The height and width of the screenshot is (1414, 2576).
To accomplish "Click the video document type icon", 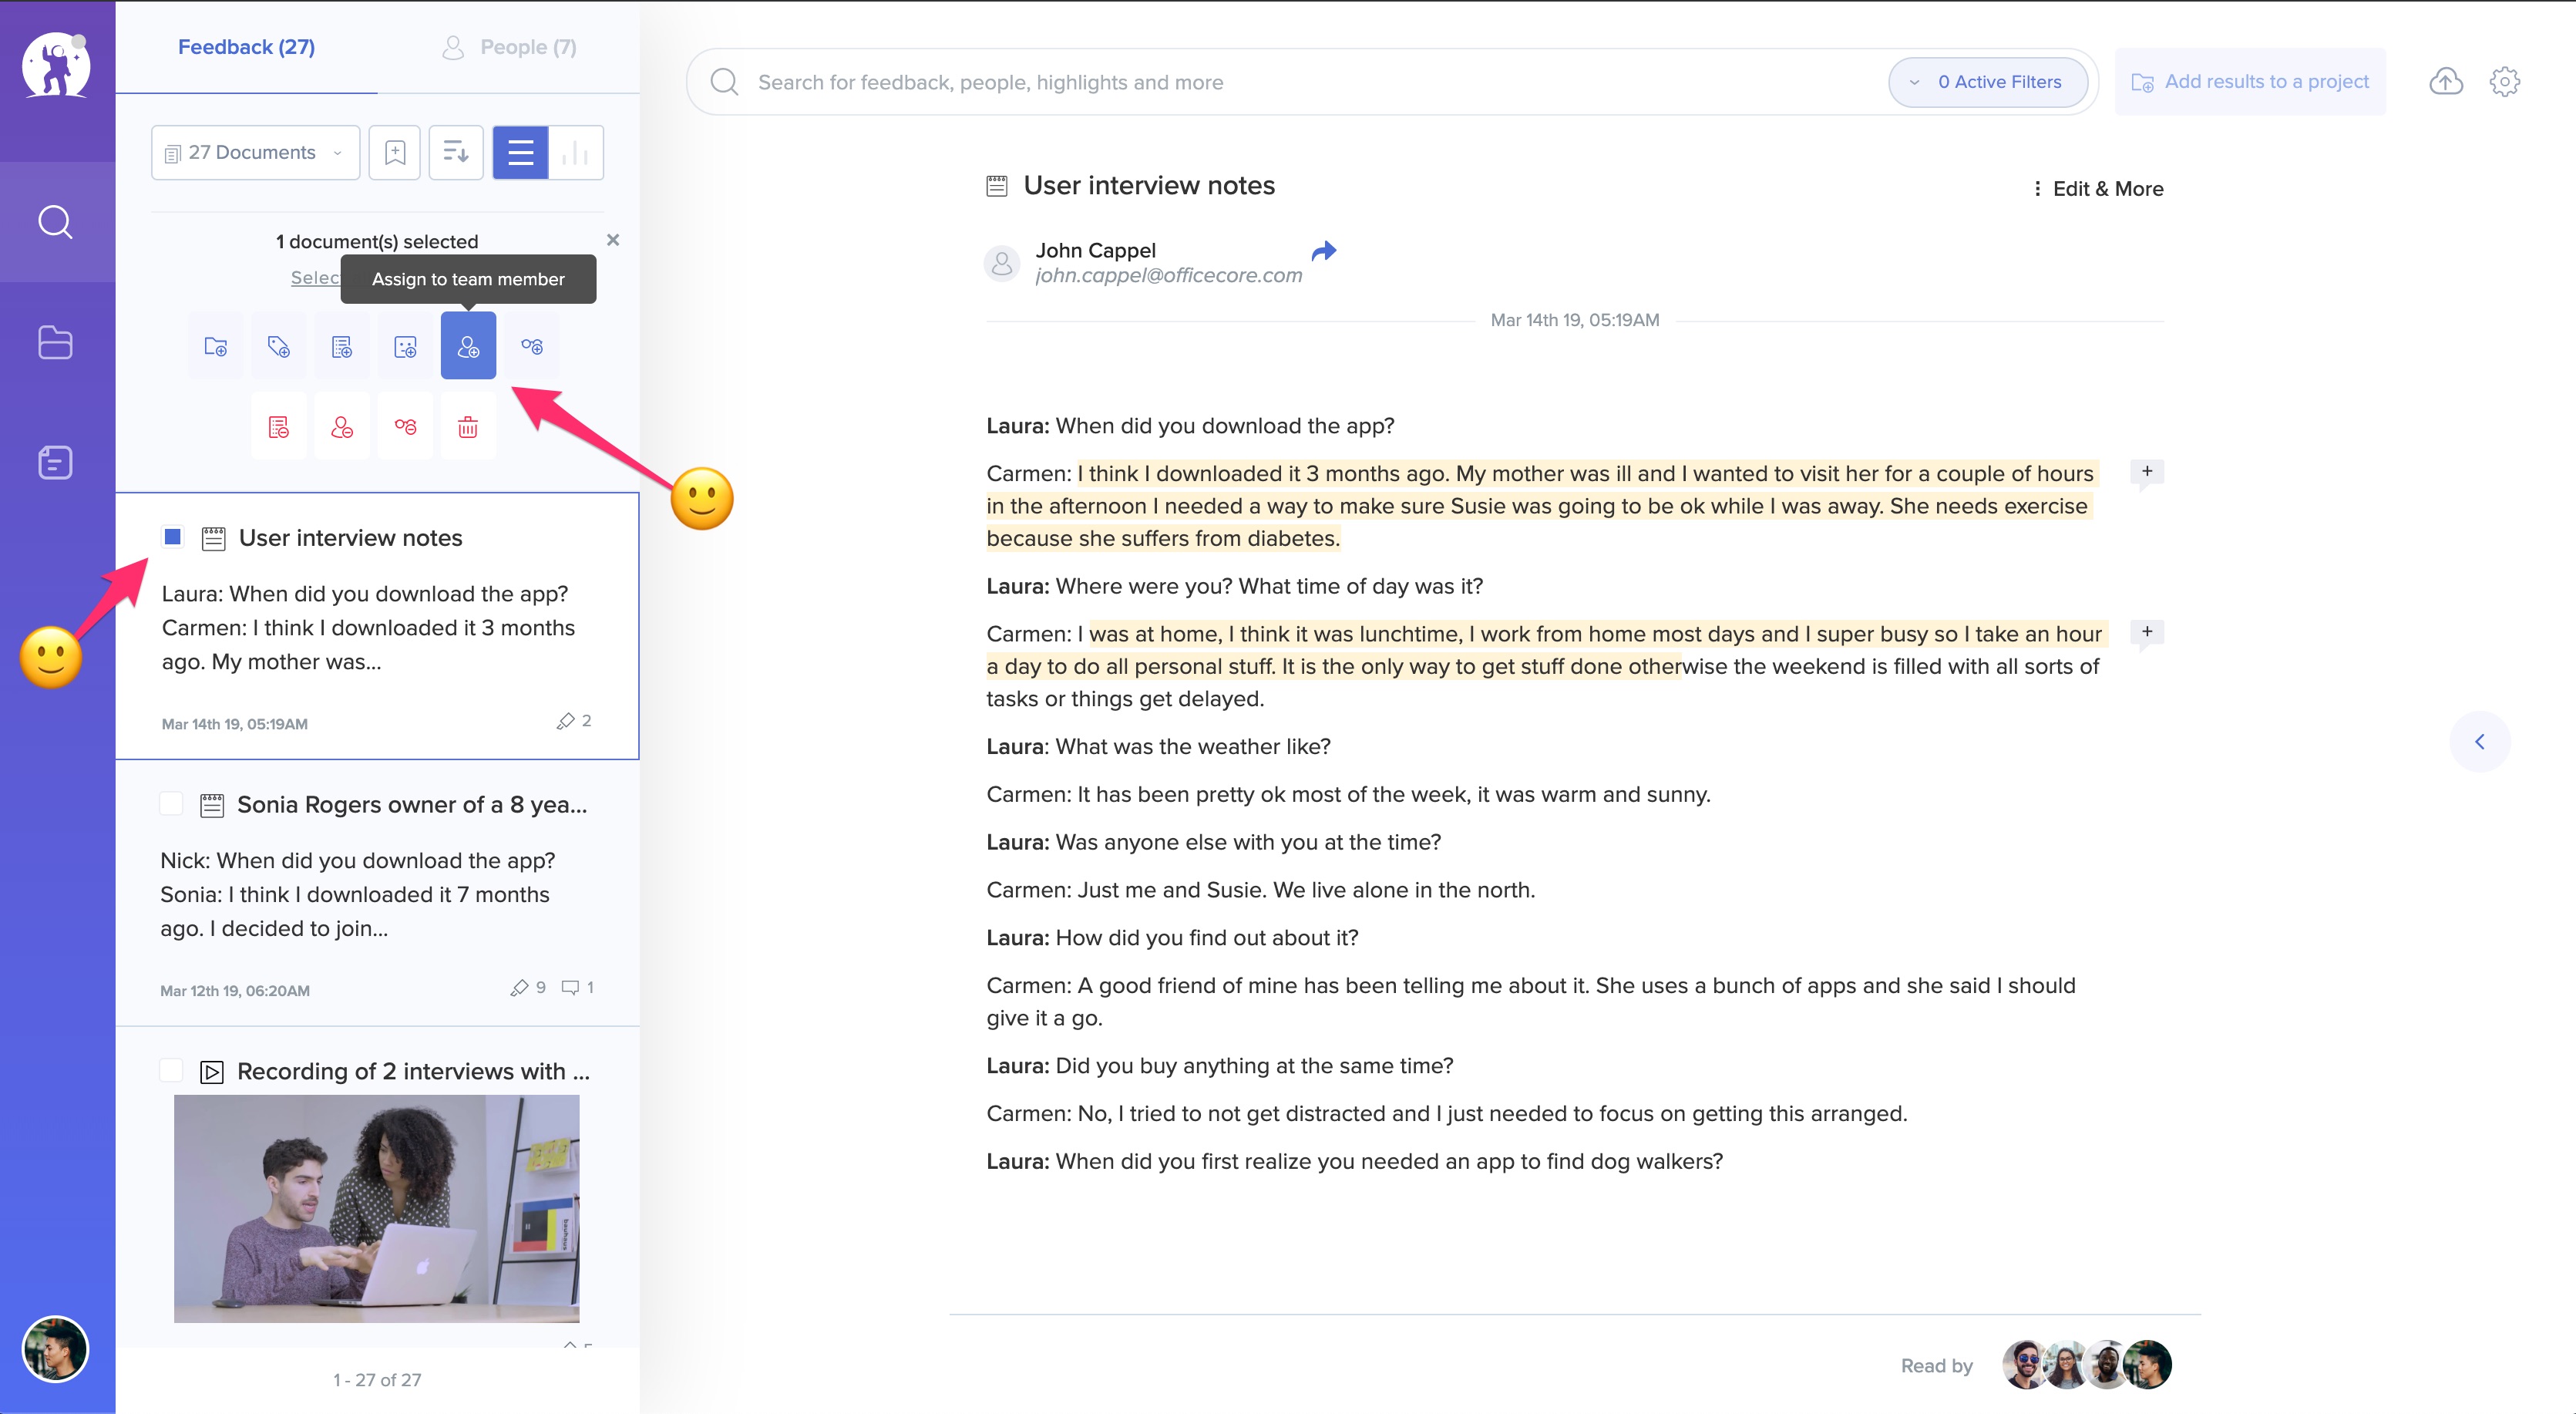I will pos(212,1072).
